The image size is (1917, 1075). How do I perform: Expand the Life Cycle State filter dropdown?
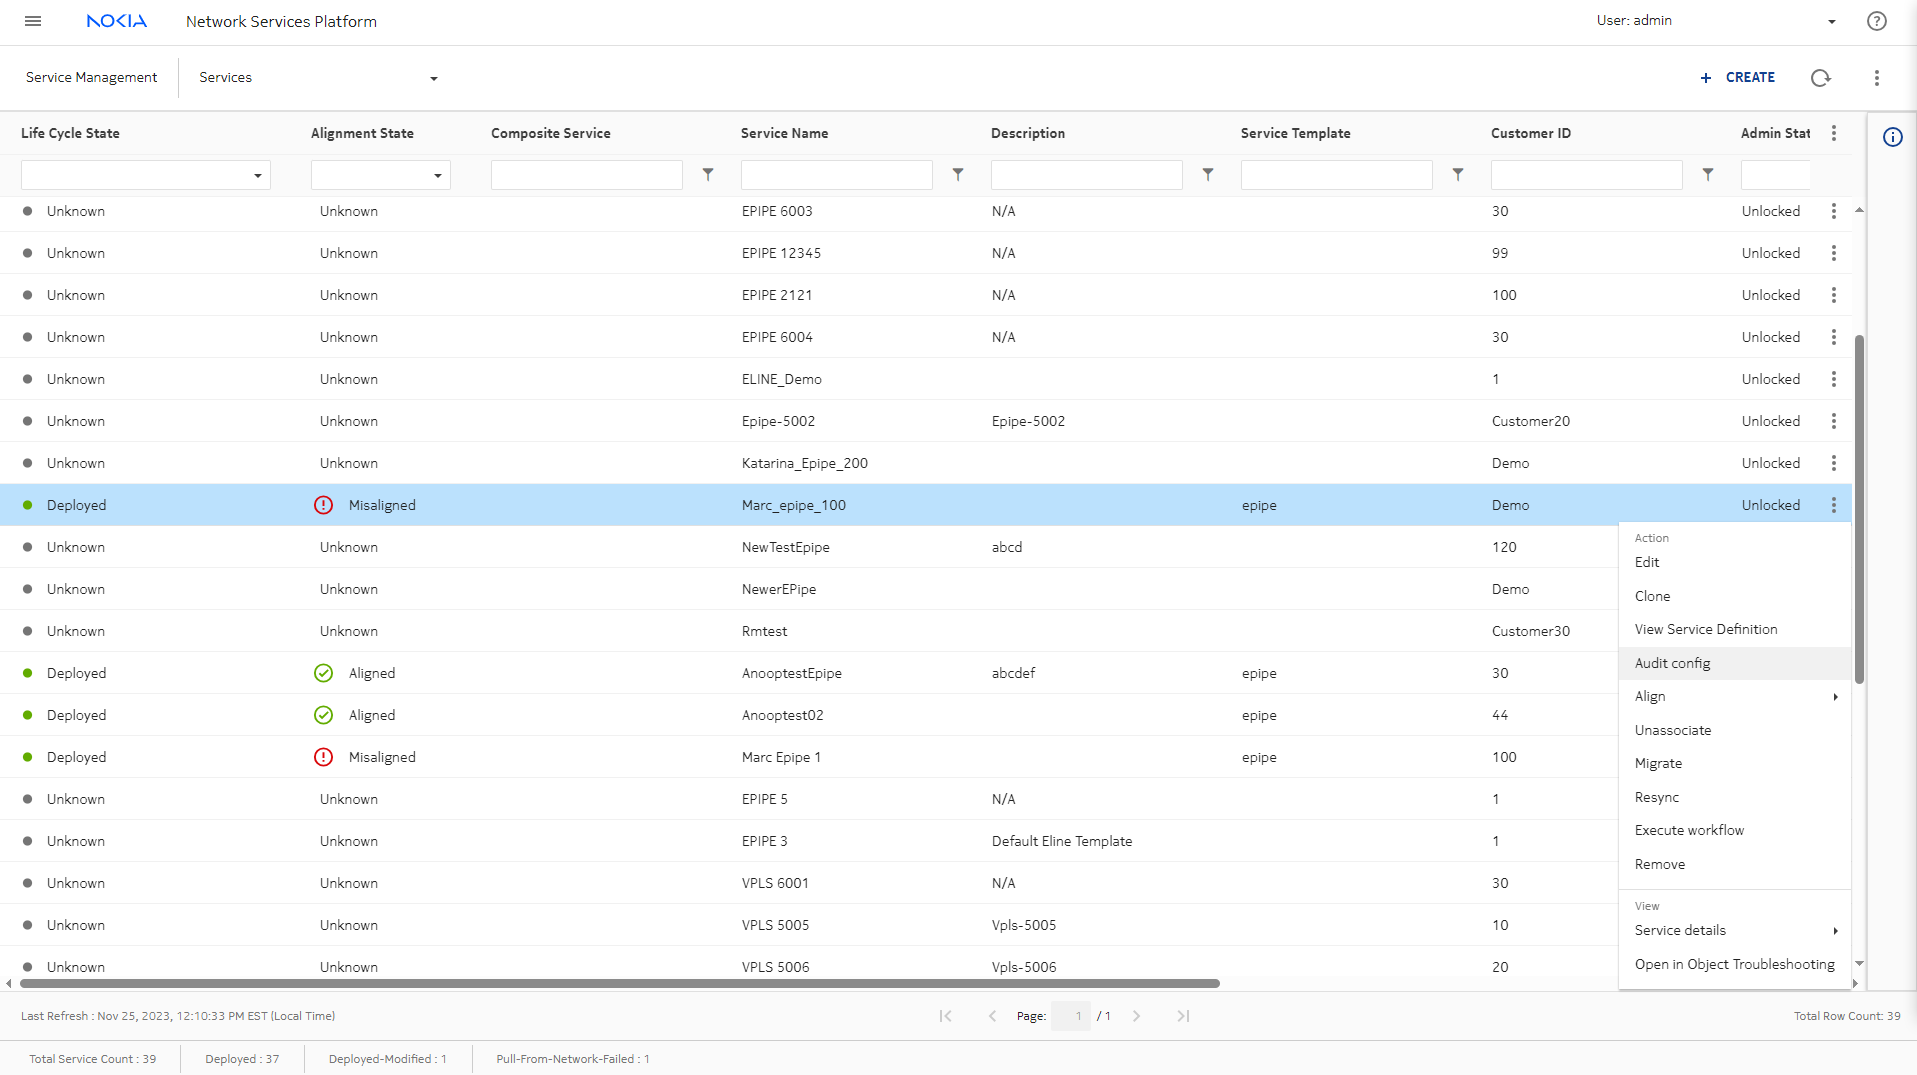click(257, 176)
